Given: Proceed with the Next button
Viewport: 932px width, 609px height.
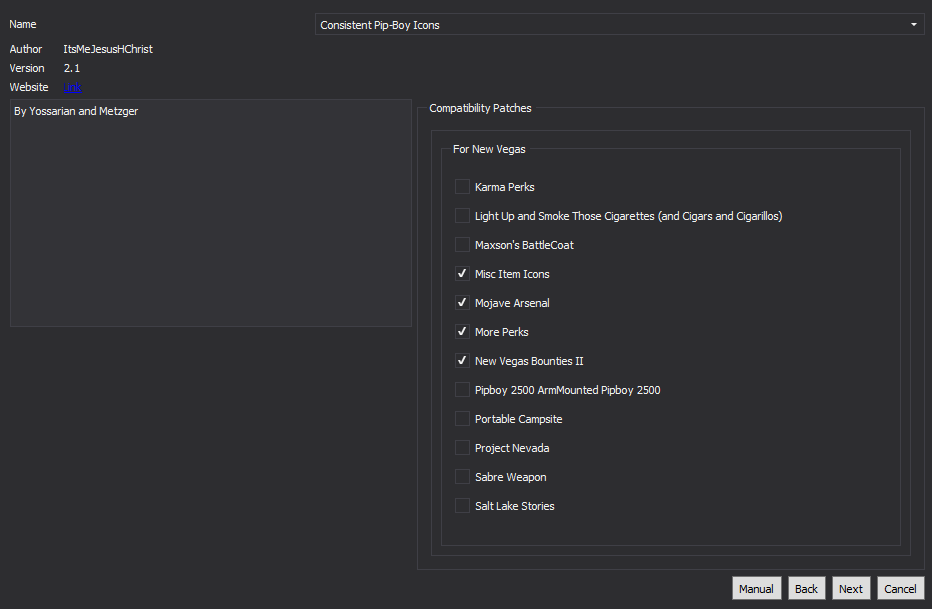Looking at the screenshot, I should 851,588.
